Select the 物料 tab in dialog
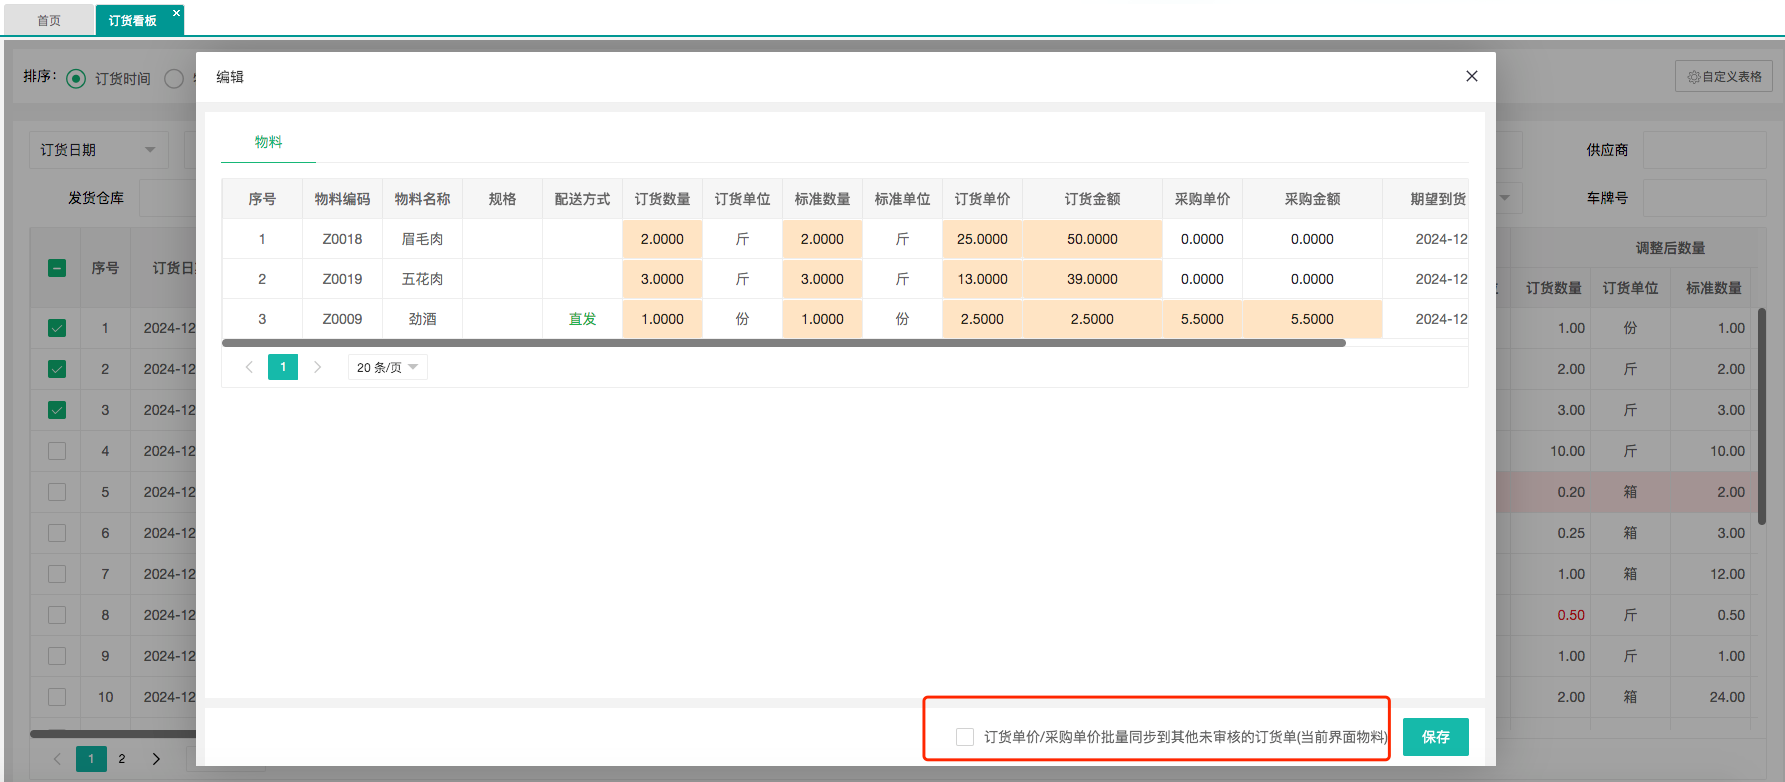This screenshot has height=782, width=1785. 268,142
